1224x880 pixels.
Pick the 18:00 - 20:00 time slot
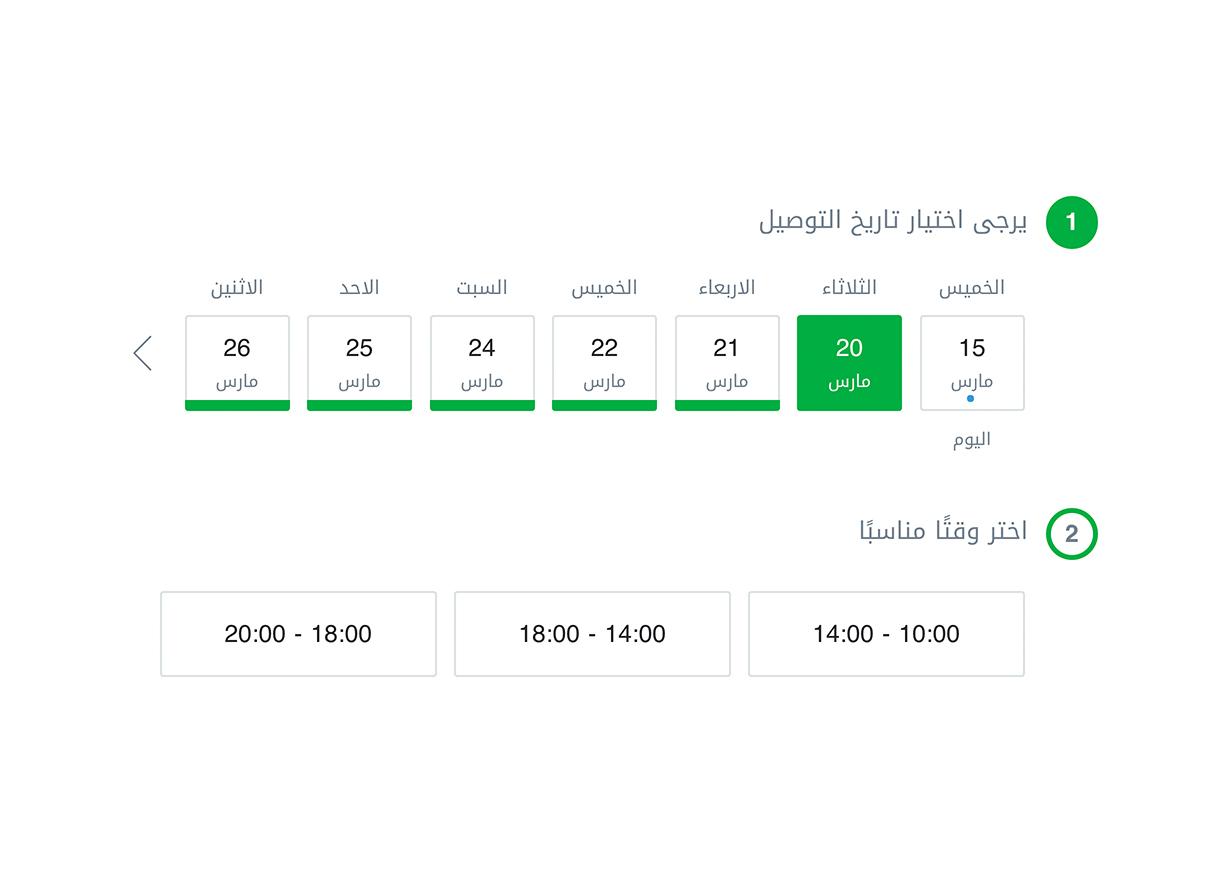(x=298, y=634)
